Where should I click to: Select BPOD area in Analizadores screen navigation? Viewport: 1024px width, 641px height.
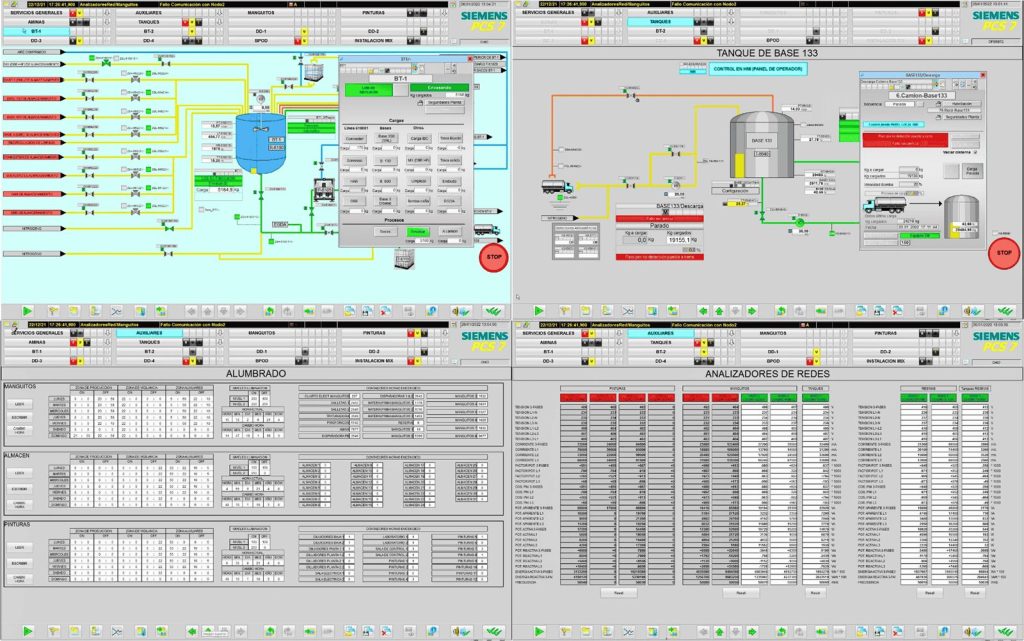point(773,360)
